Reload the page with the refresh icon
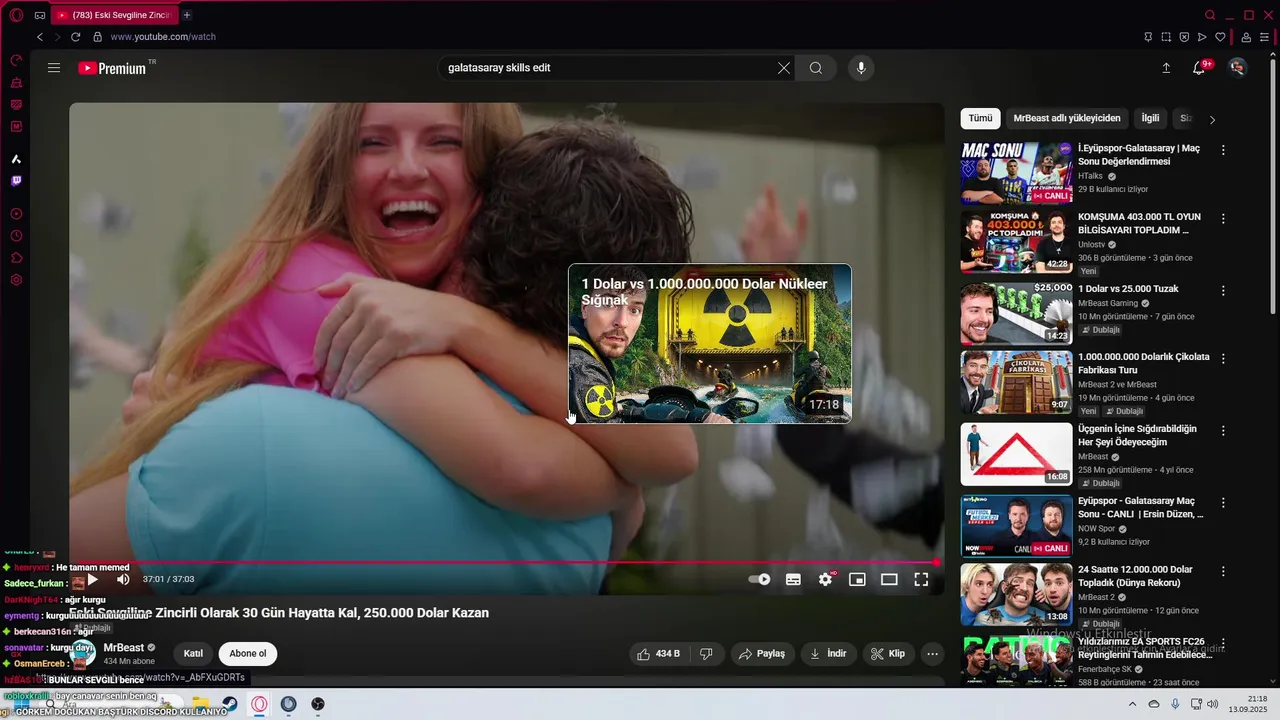The width and height of the screenshot is (1280, 720). coord(75,37)
